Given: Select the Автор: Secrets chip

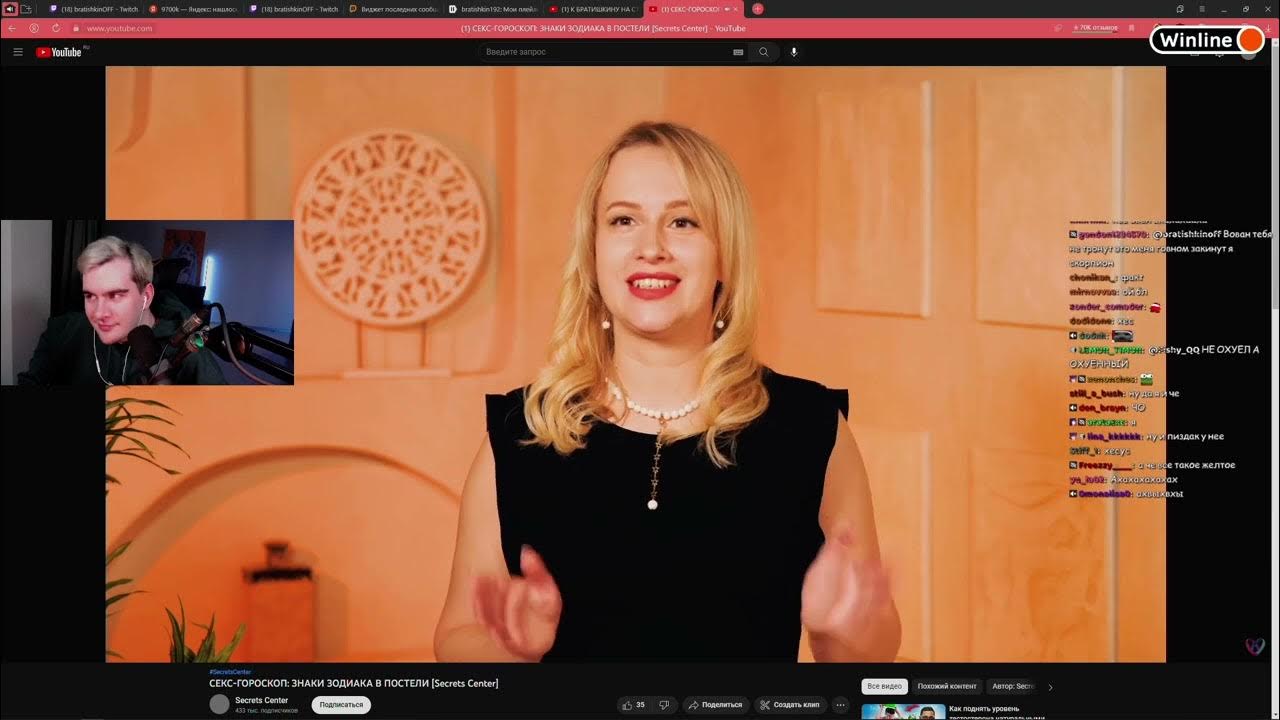Looking at the screenshot, I should pos(1012,687).
